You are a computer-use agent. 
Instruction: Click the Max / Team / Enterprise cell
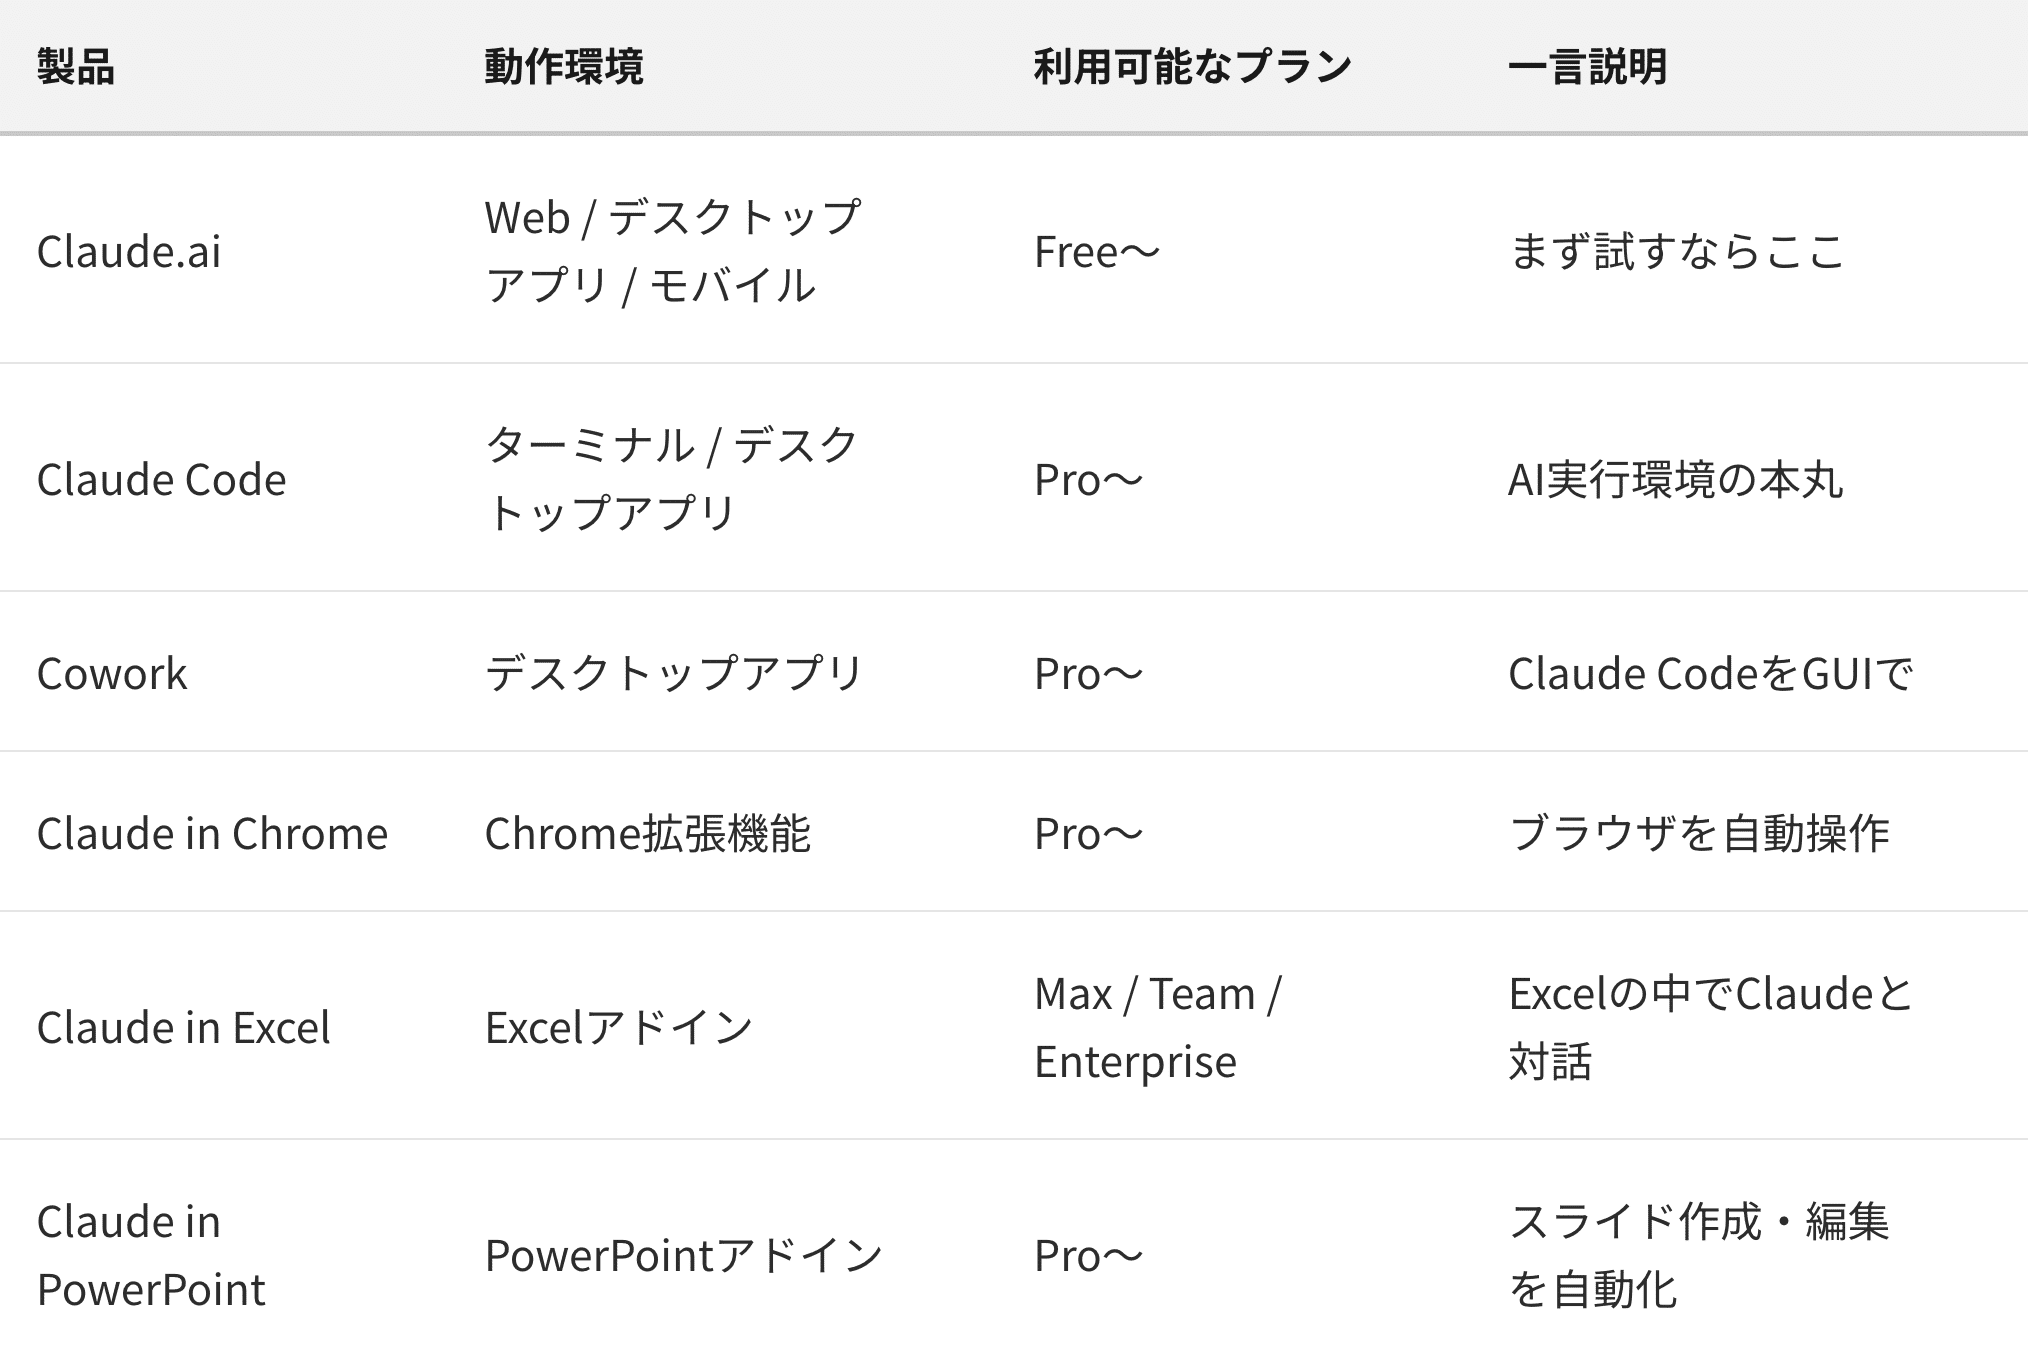click(x=1157, y=1027)
